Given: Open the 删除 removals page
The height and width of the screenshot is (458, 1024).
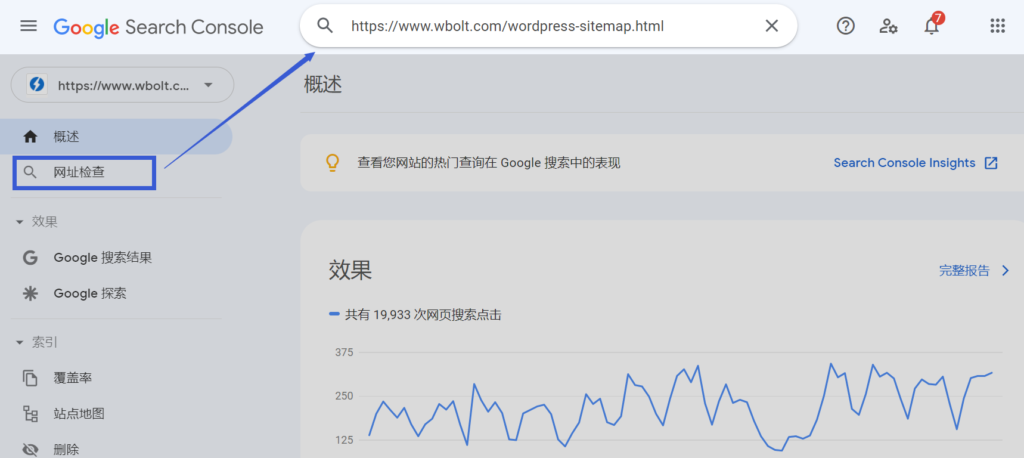Looking at the screenshot, I should point(66,450).
